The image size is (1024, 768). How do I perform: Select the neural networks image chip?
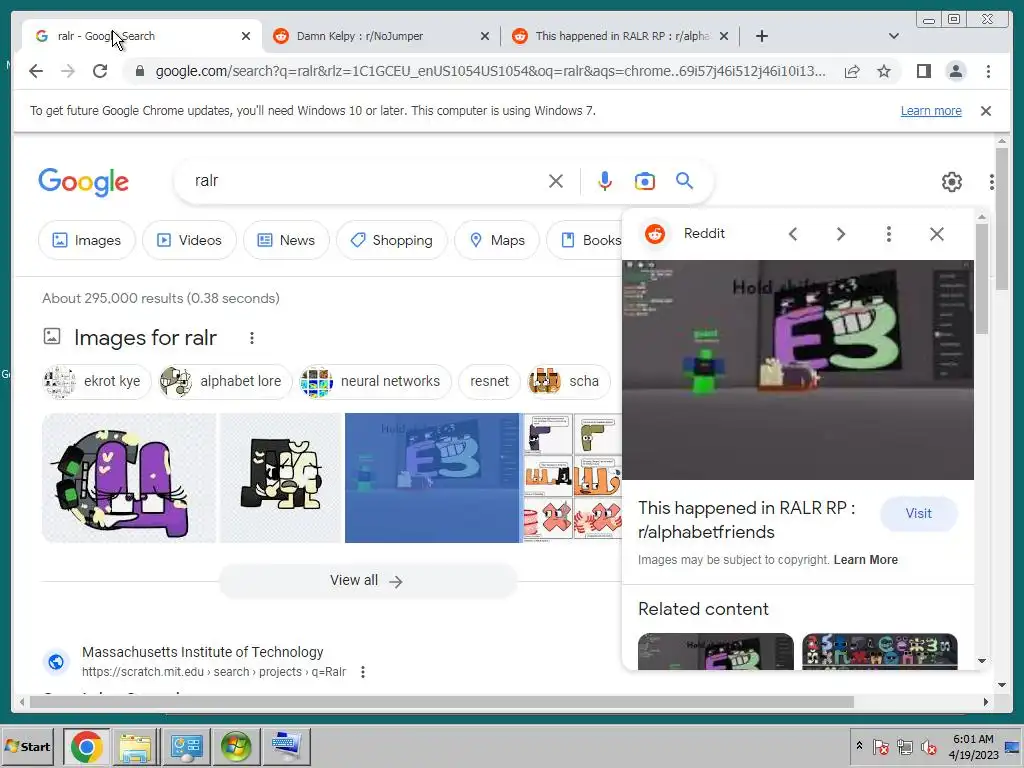[x=375, y=381]
